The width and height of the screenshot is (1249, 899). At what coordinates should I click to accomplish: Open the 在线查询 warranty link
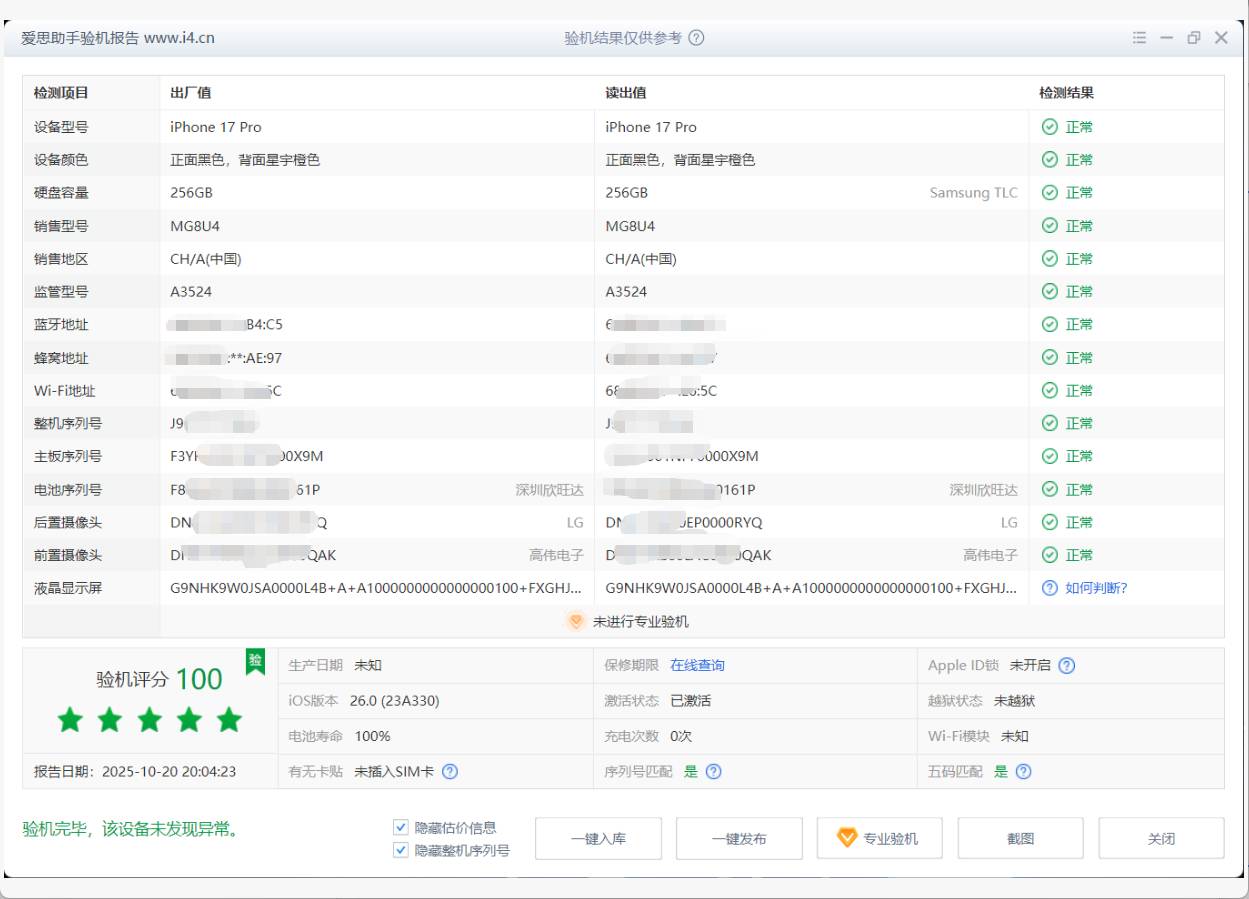pyautogui.click(x=697, y=666)
